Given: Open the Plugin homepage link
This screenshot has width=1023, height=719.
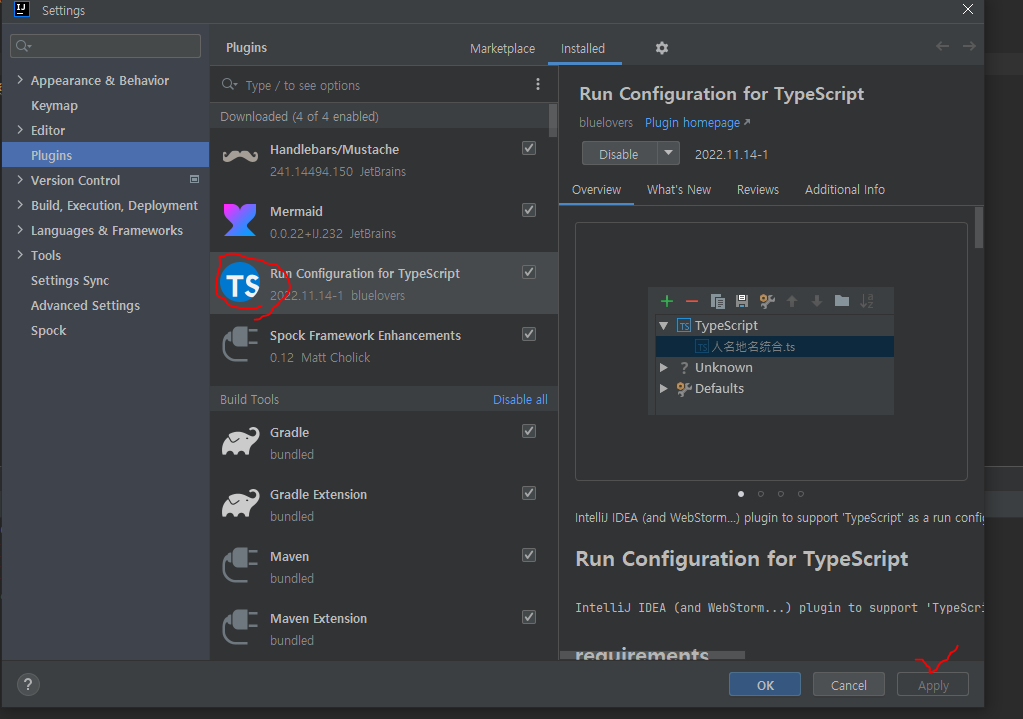Looking at the screenshot, I should 697,123.
